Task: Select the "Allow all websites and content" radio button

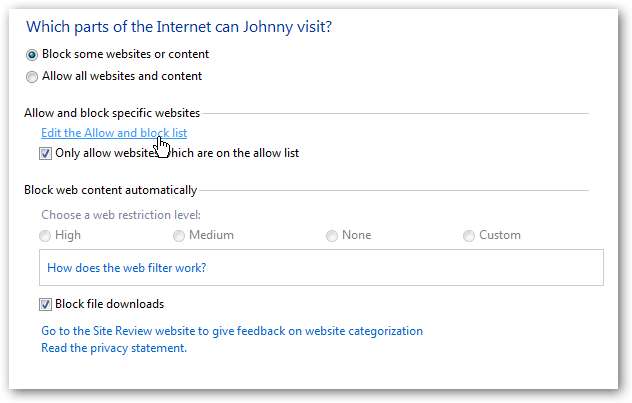Action: [x=32, y=76]
